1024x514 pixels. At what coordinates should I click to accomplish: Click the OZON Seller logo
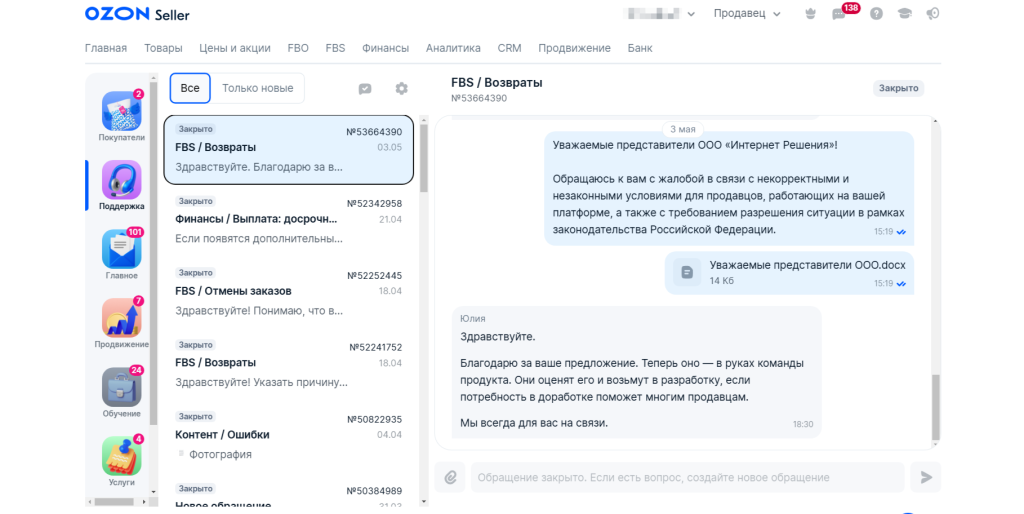pyautogui.click(x=137, y=14)
